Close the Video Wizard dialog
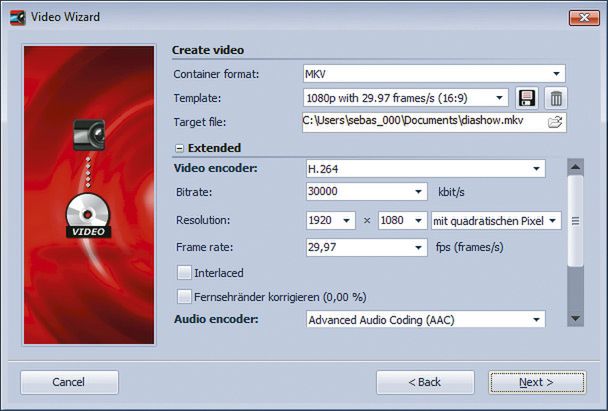 click(x=584, y=17)
